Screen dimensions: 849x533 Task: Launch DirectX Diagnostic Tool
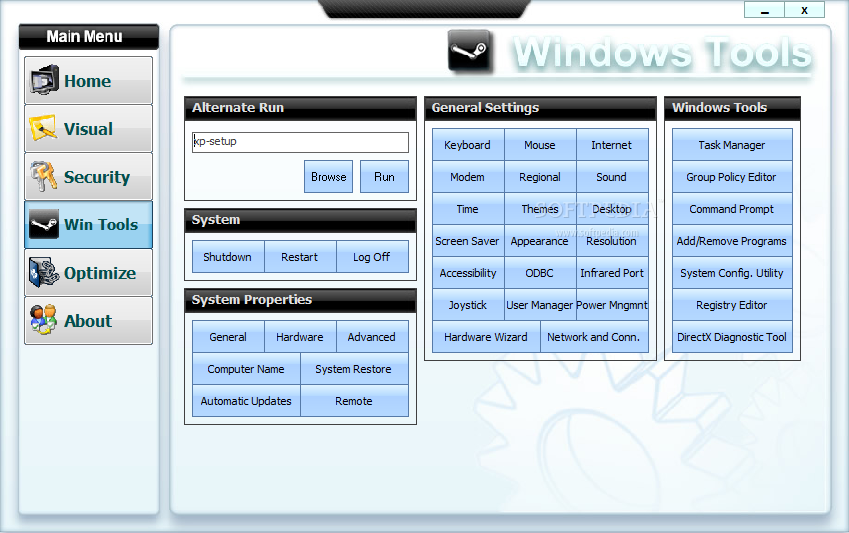coord(732,336)
